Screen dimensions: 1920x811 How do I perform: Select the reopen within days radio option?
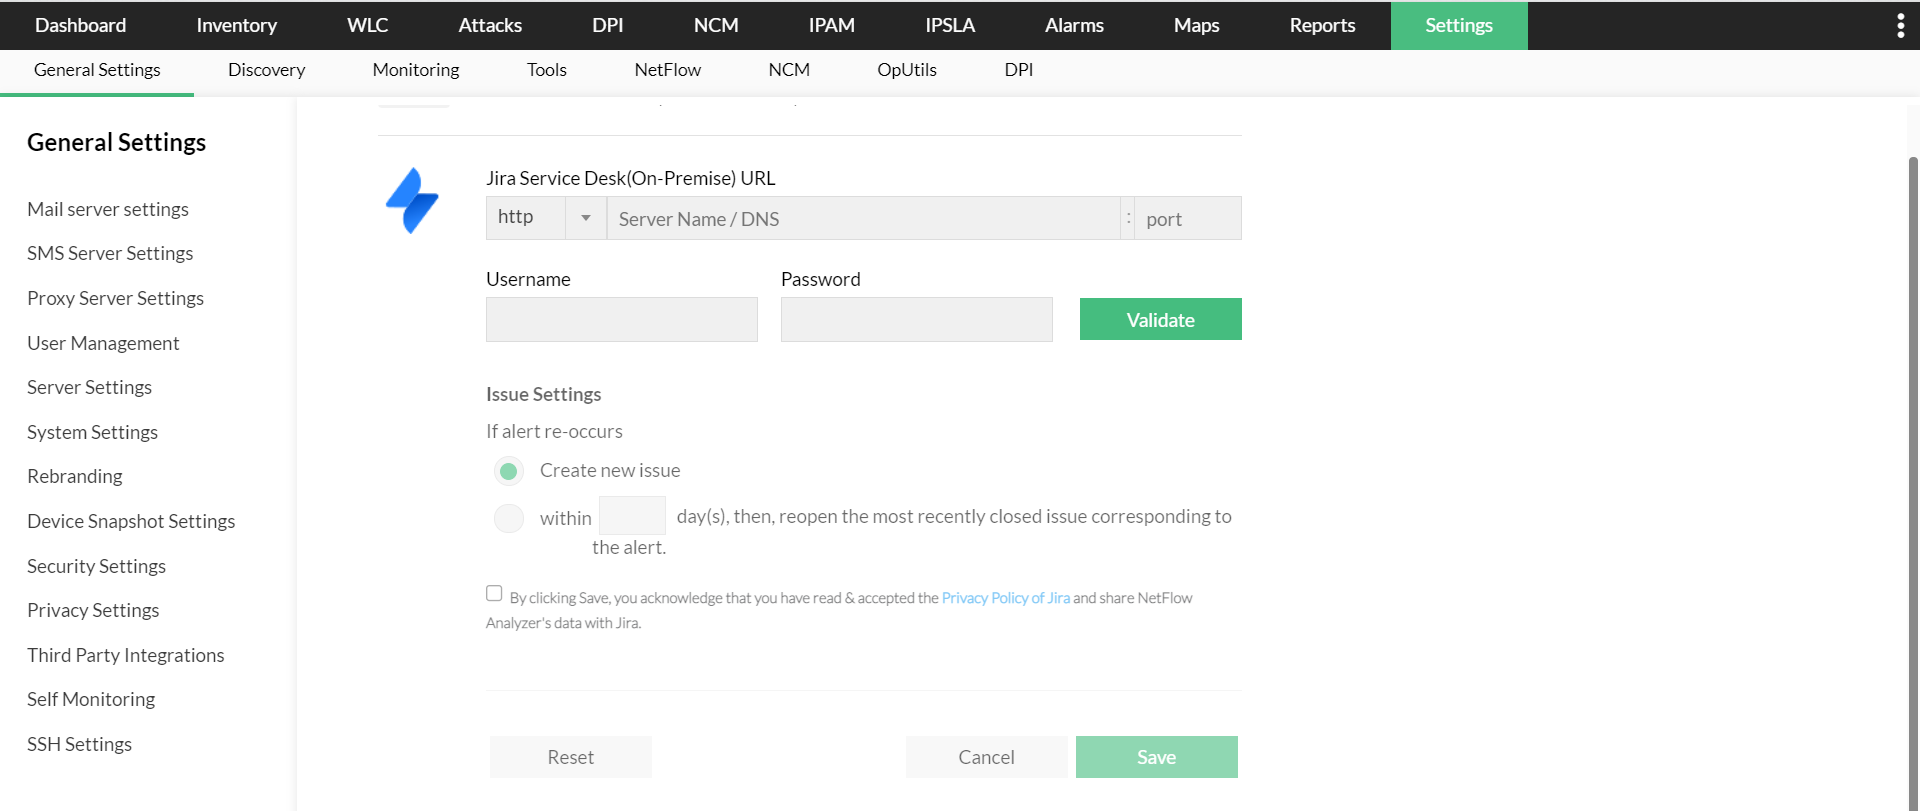(509, 518)
